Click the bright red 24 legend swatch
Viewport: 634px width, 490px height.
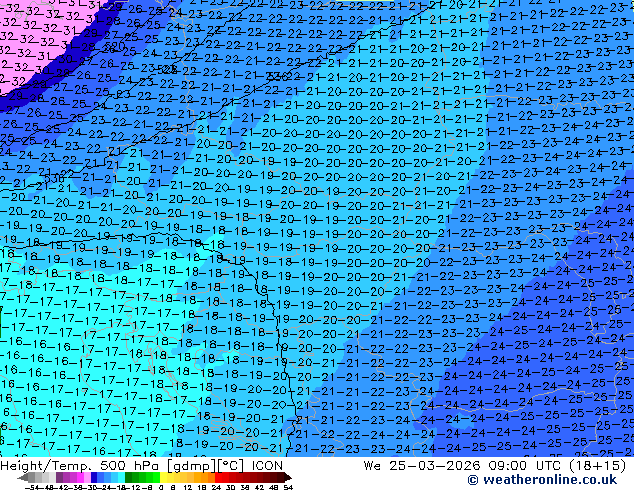pos(218,477)
